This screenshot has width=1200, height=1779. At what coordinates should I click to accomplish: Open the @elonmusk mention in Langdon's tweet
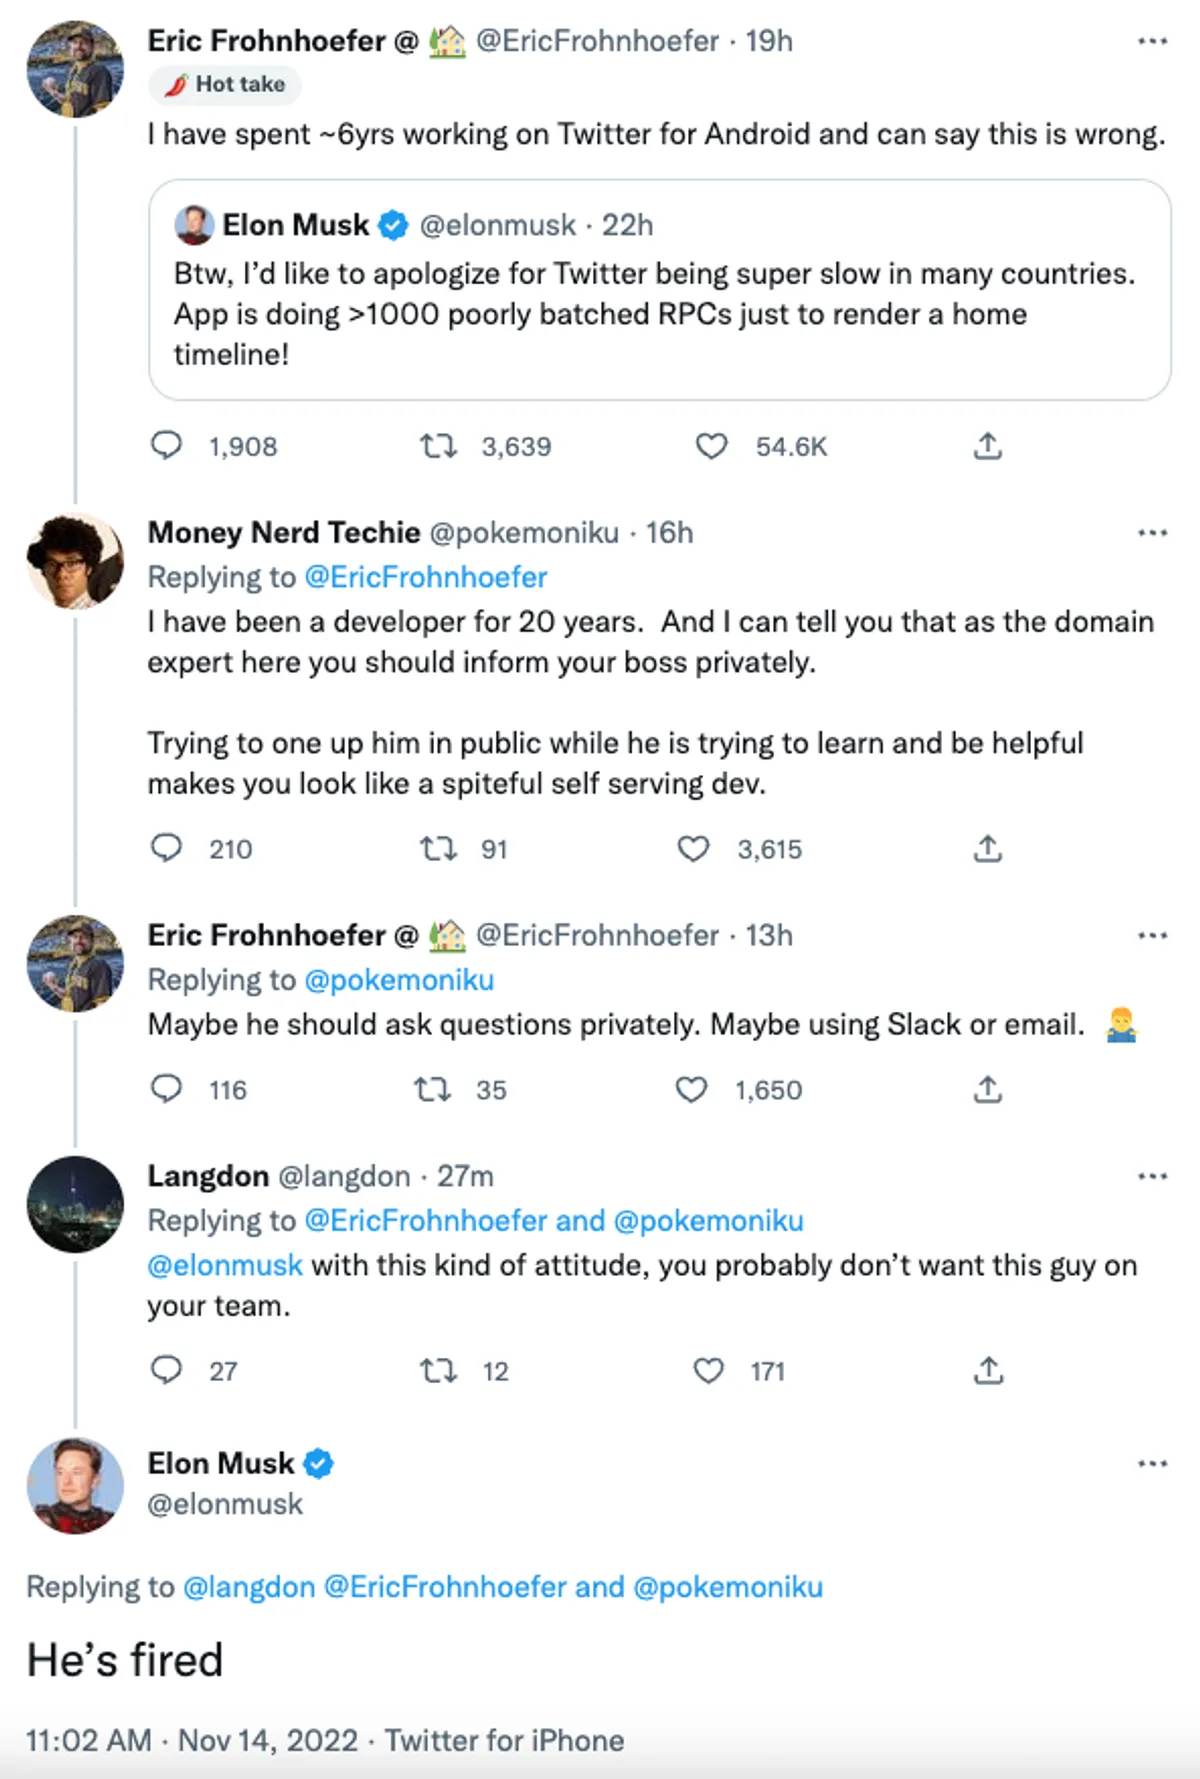point(225,1265)
